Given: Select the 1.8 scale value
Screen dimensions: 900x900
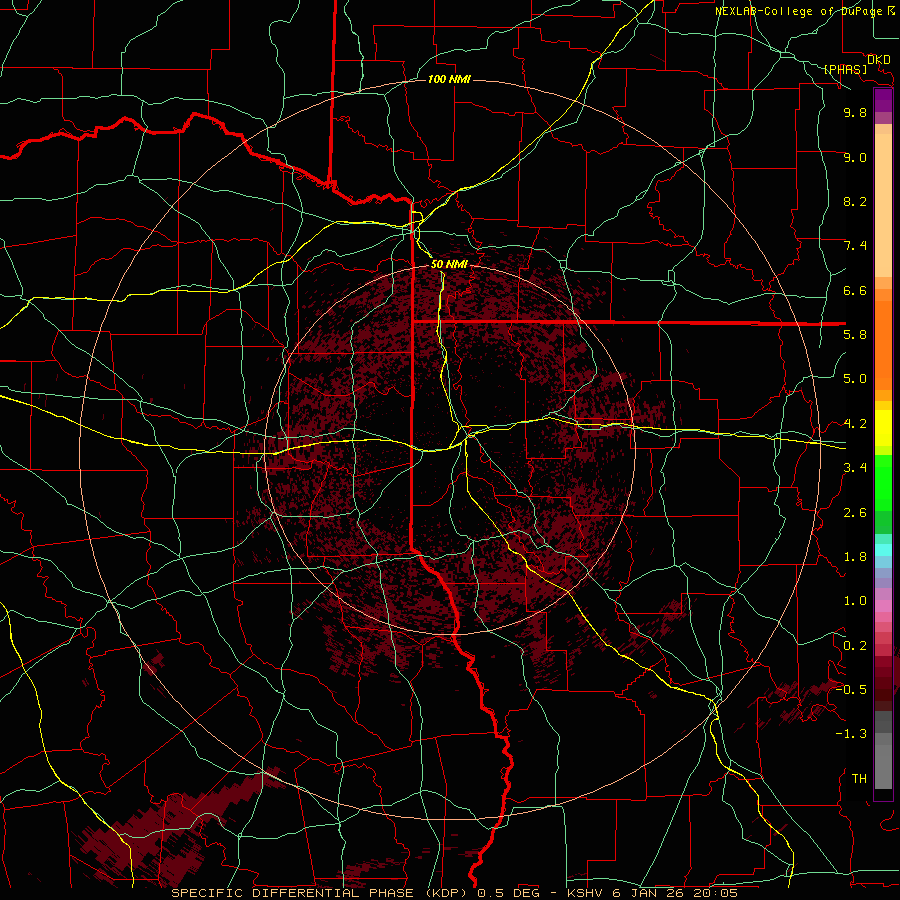Looking at the screenshot, I should 855,557.
